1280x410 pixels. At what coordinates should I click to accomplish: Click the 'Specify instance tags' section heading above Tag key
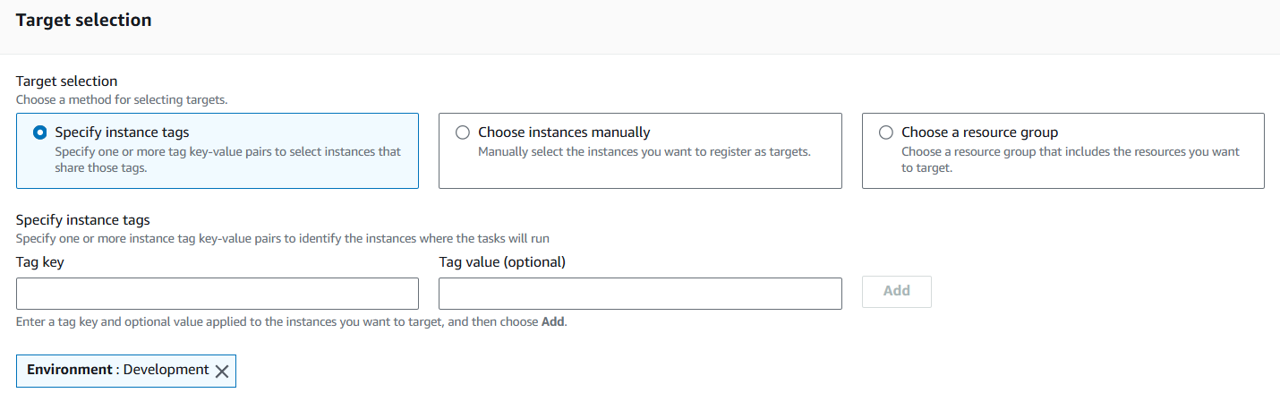tap(82, 220)
